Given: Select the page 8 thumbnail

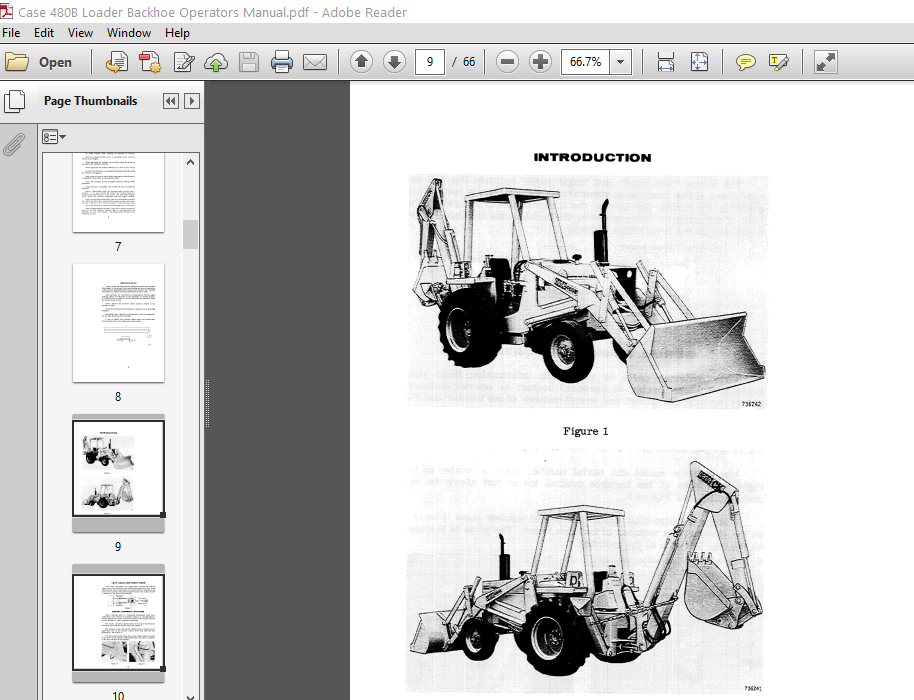Looking at the screenshot, I should click(x=118, y=323).
